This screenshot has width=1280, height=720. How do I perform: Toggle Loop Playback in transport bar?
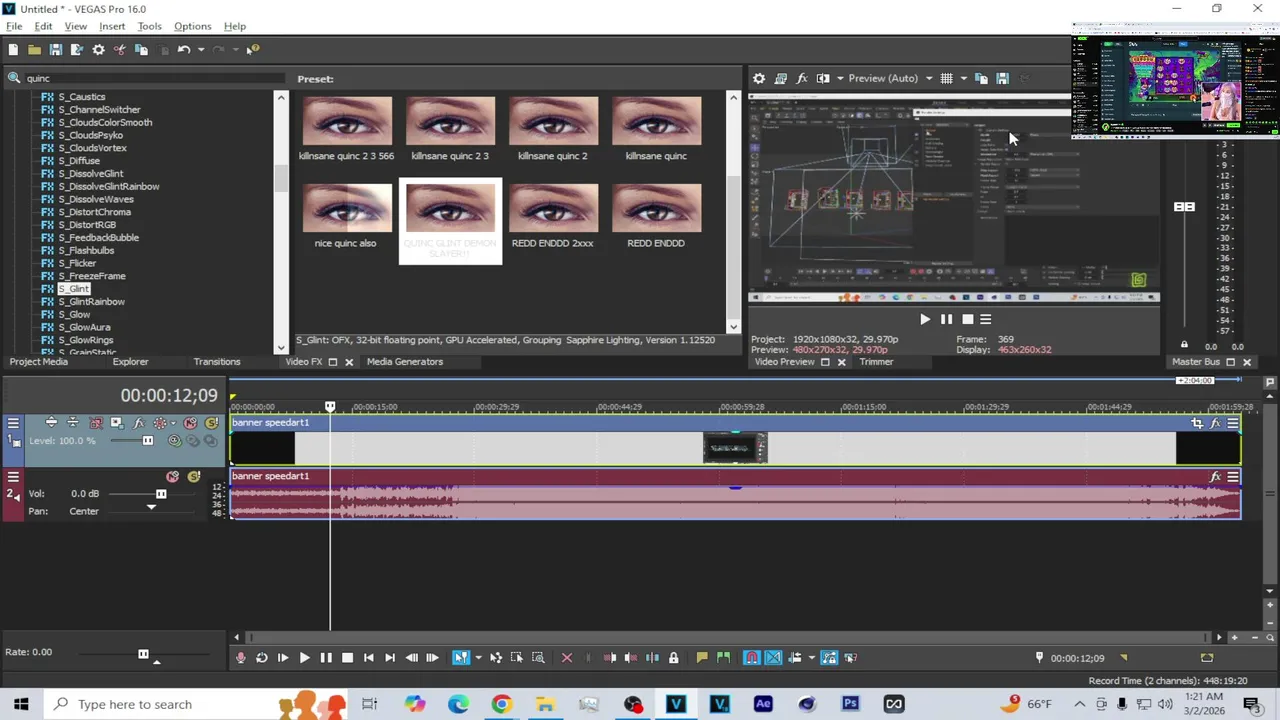[262, 657]
